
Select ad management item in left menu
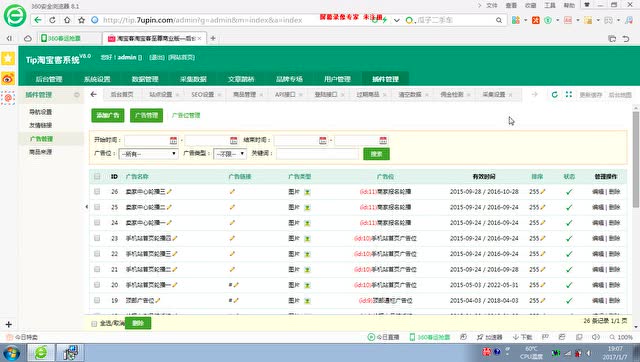(x=41, y=139)
